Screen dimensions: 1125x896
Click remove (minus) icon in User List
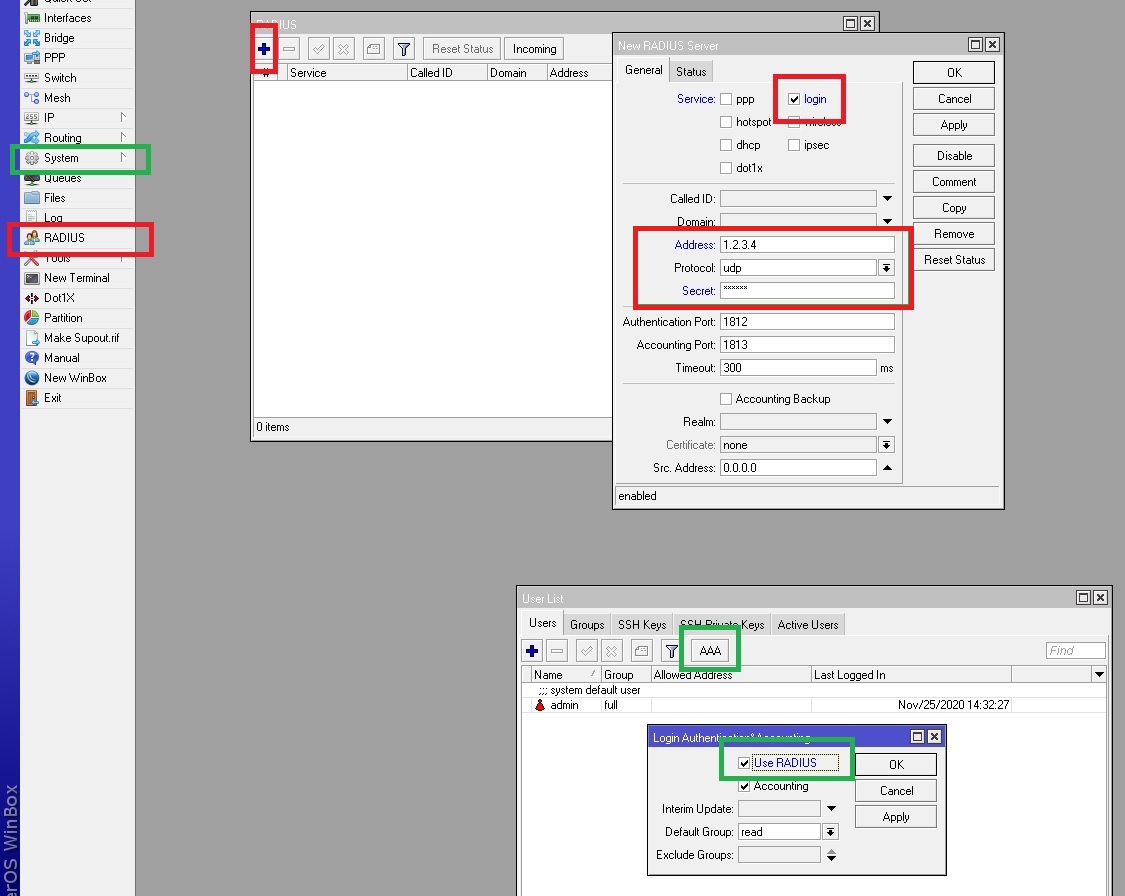click(557, 651)
